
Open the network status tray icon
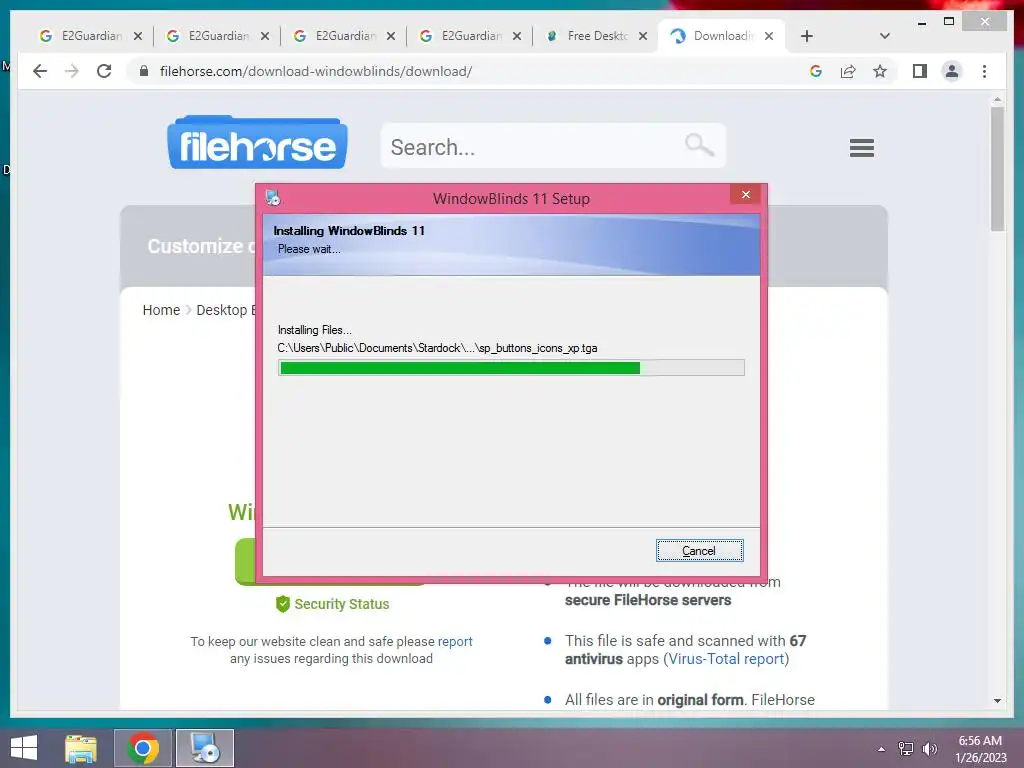tap(906, 749)
